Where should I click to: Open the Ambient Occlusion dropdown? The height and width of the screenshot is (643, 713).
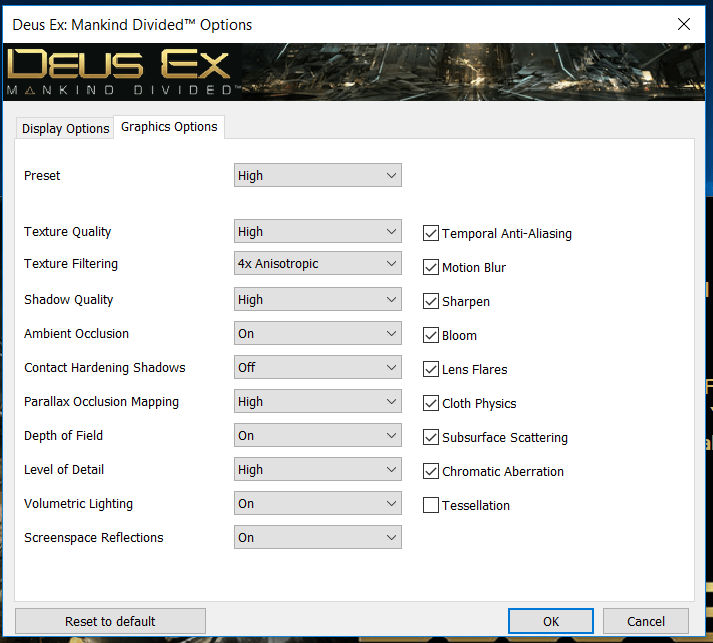point(317,334)
